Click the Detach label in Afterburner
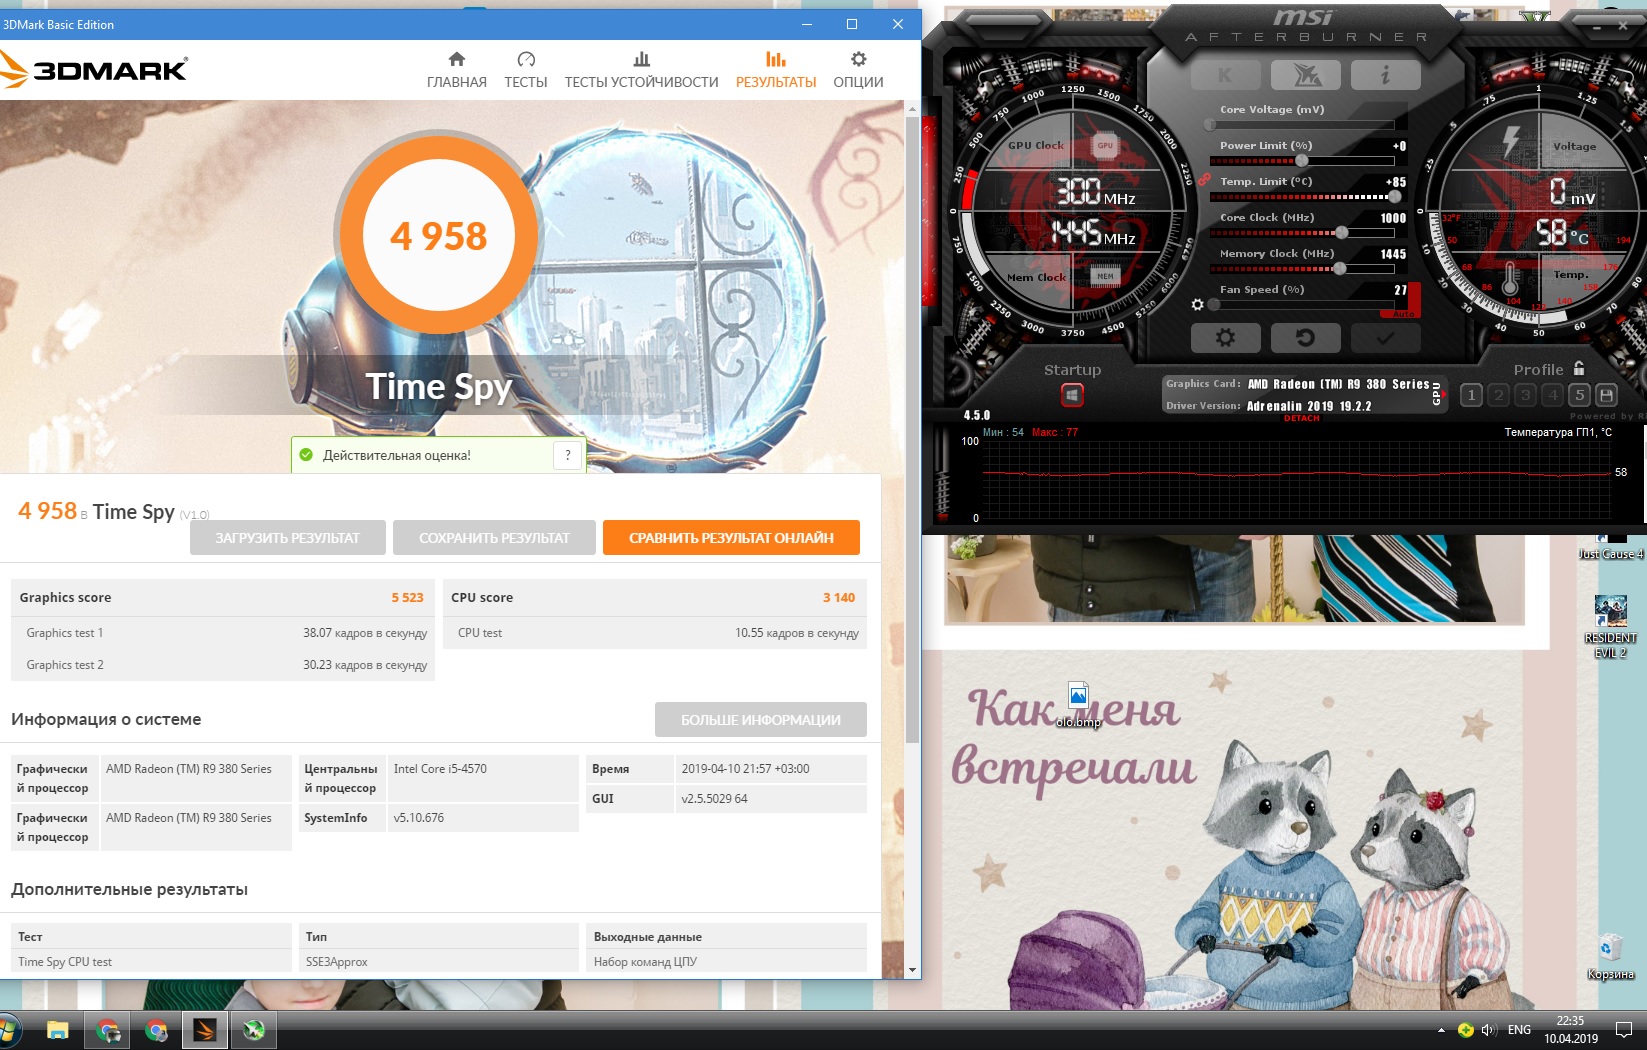 point(1301,418)
